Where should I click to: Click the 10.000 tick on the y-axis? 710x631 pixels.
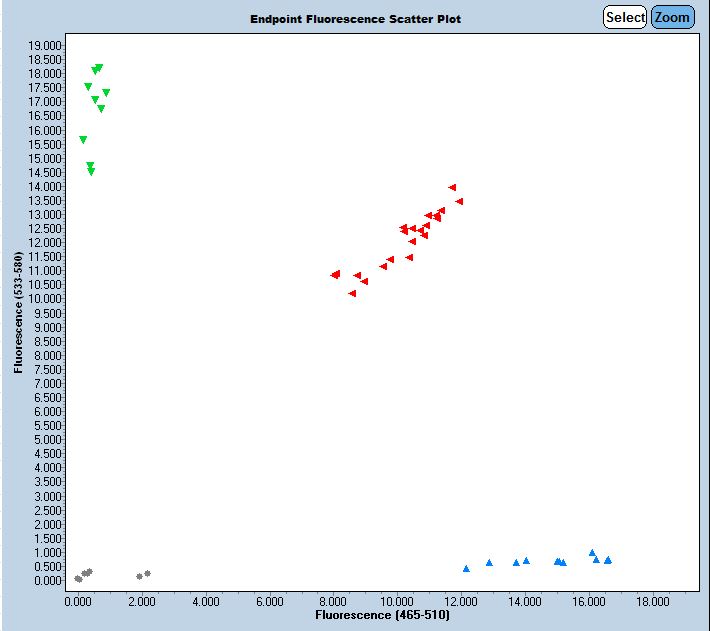(x=46, y=299)
